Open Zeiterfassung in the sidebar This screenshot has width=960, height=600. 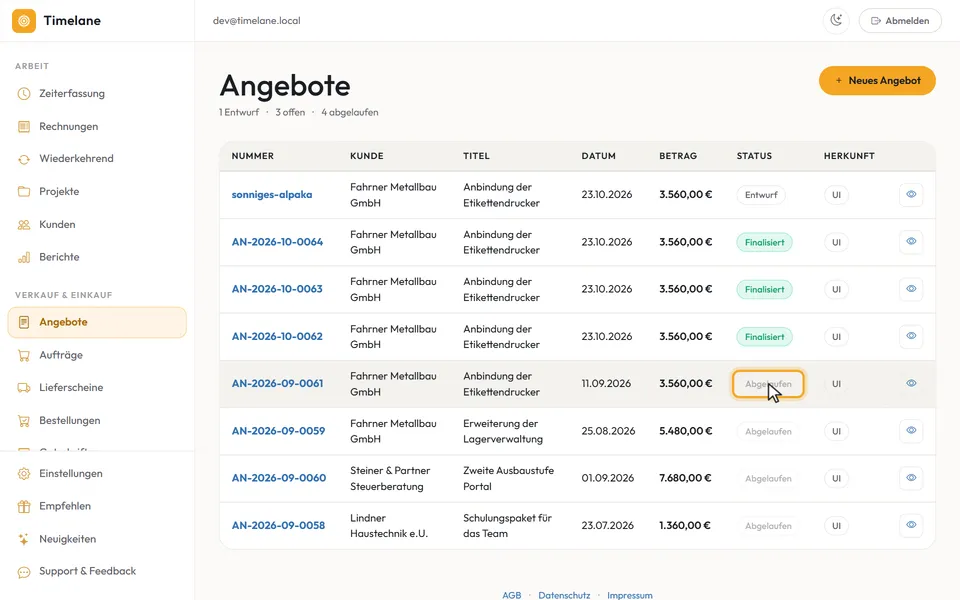[97, 94]
